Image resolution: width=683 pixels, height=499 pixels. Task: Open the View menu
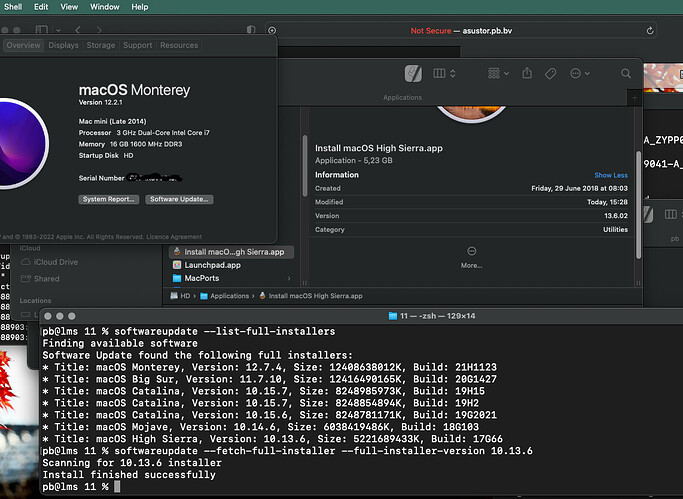click(69, 7)
